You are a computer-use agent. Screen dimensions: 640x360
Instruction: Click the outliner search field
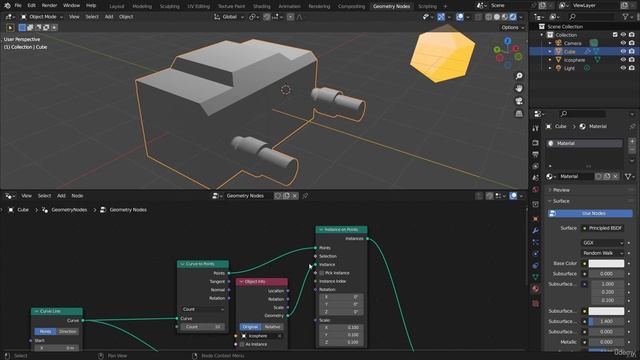[591, 17]
